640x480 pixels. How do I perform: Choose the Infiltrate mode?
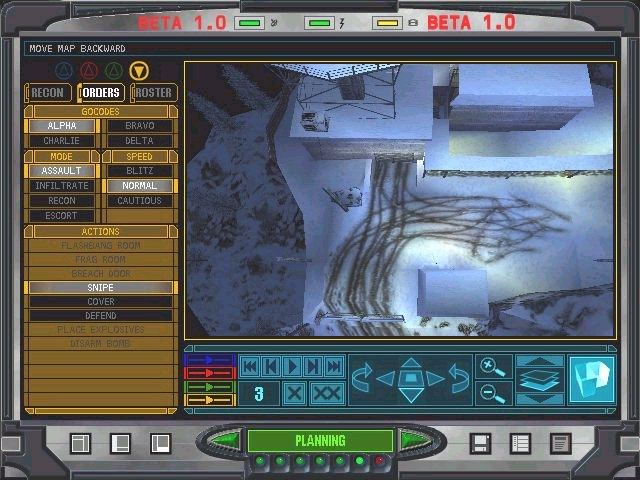[62, 186]
